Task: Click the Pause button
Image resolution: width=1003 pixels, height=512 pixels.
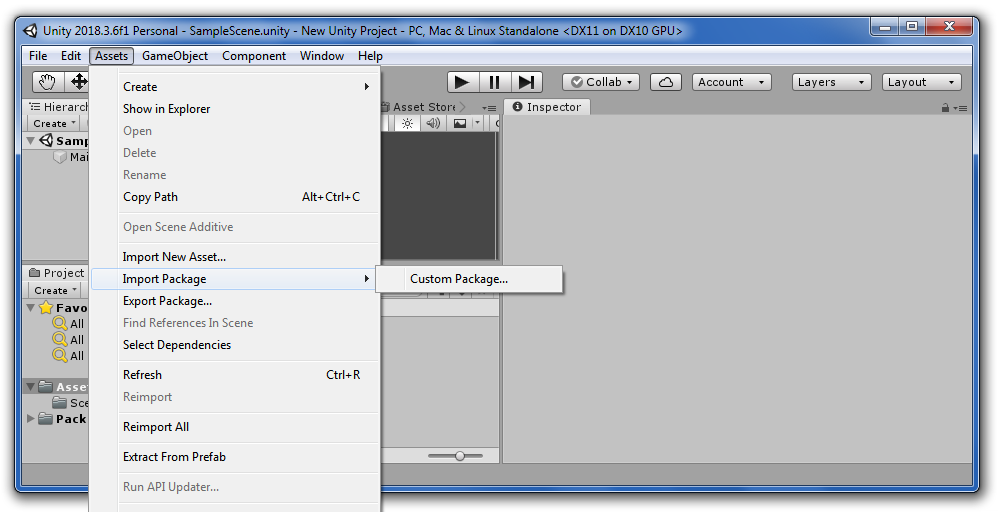Action: coord(494,82)
